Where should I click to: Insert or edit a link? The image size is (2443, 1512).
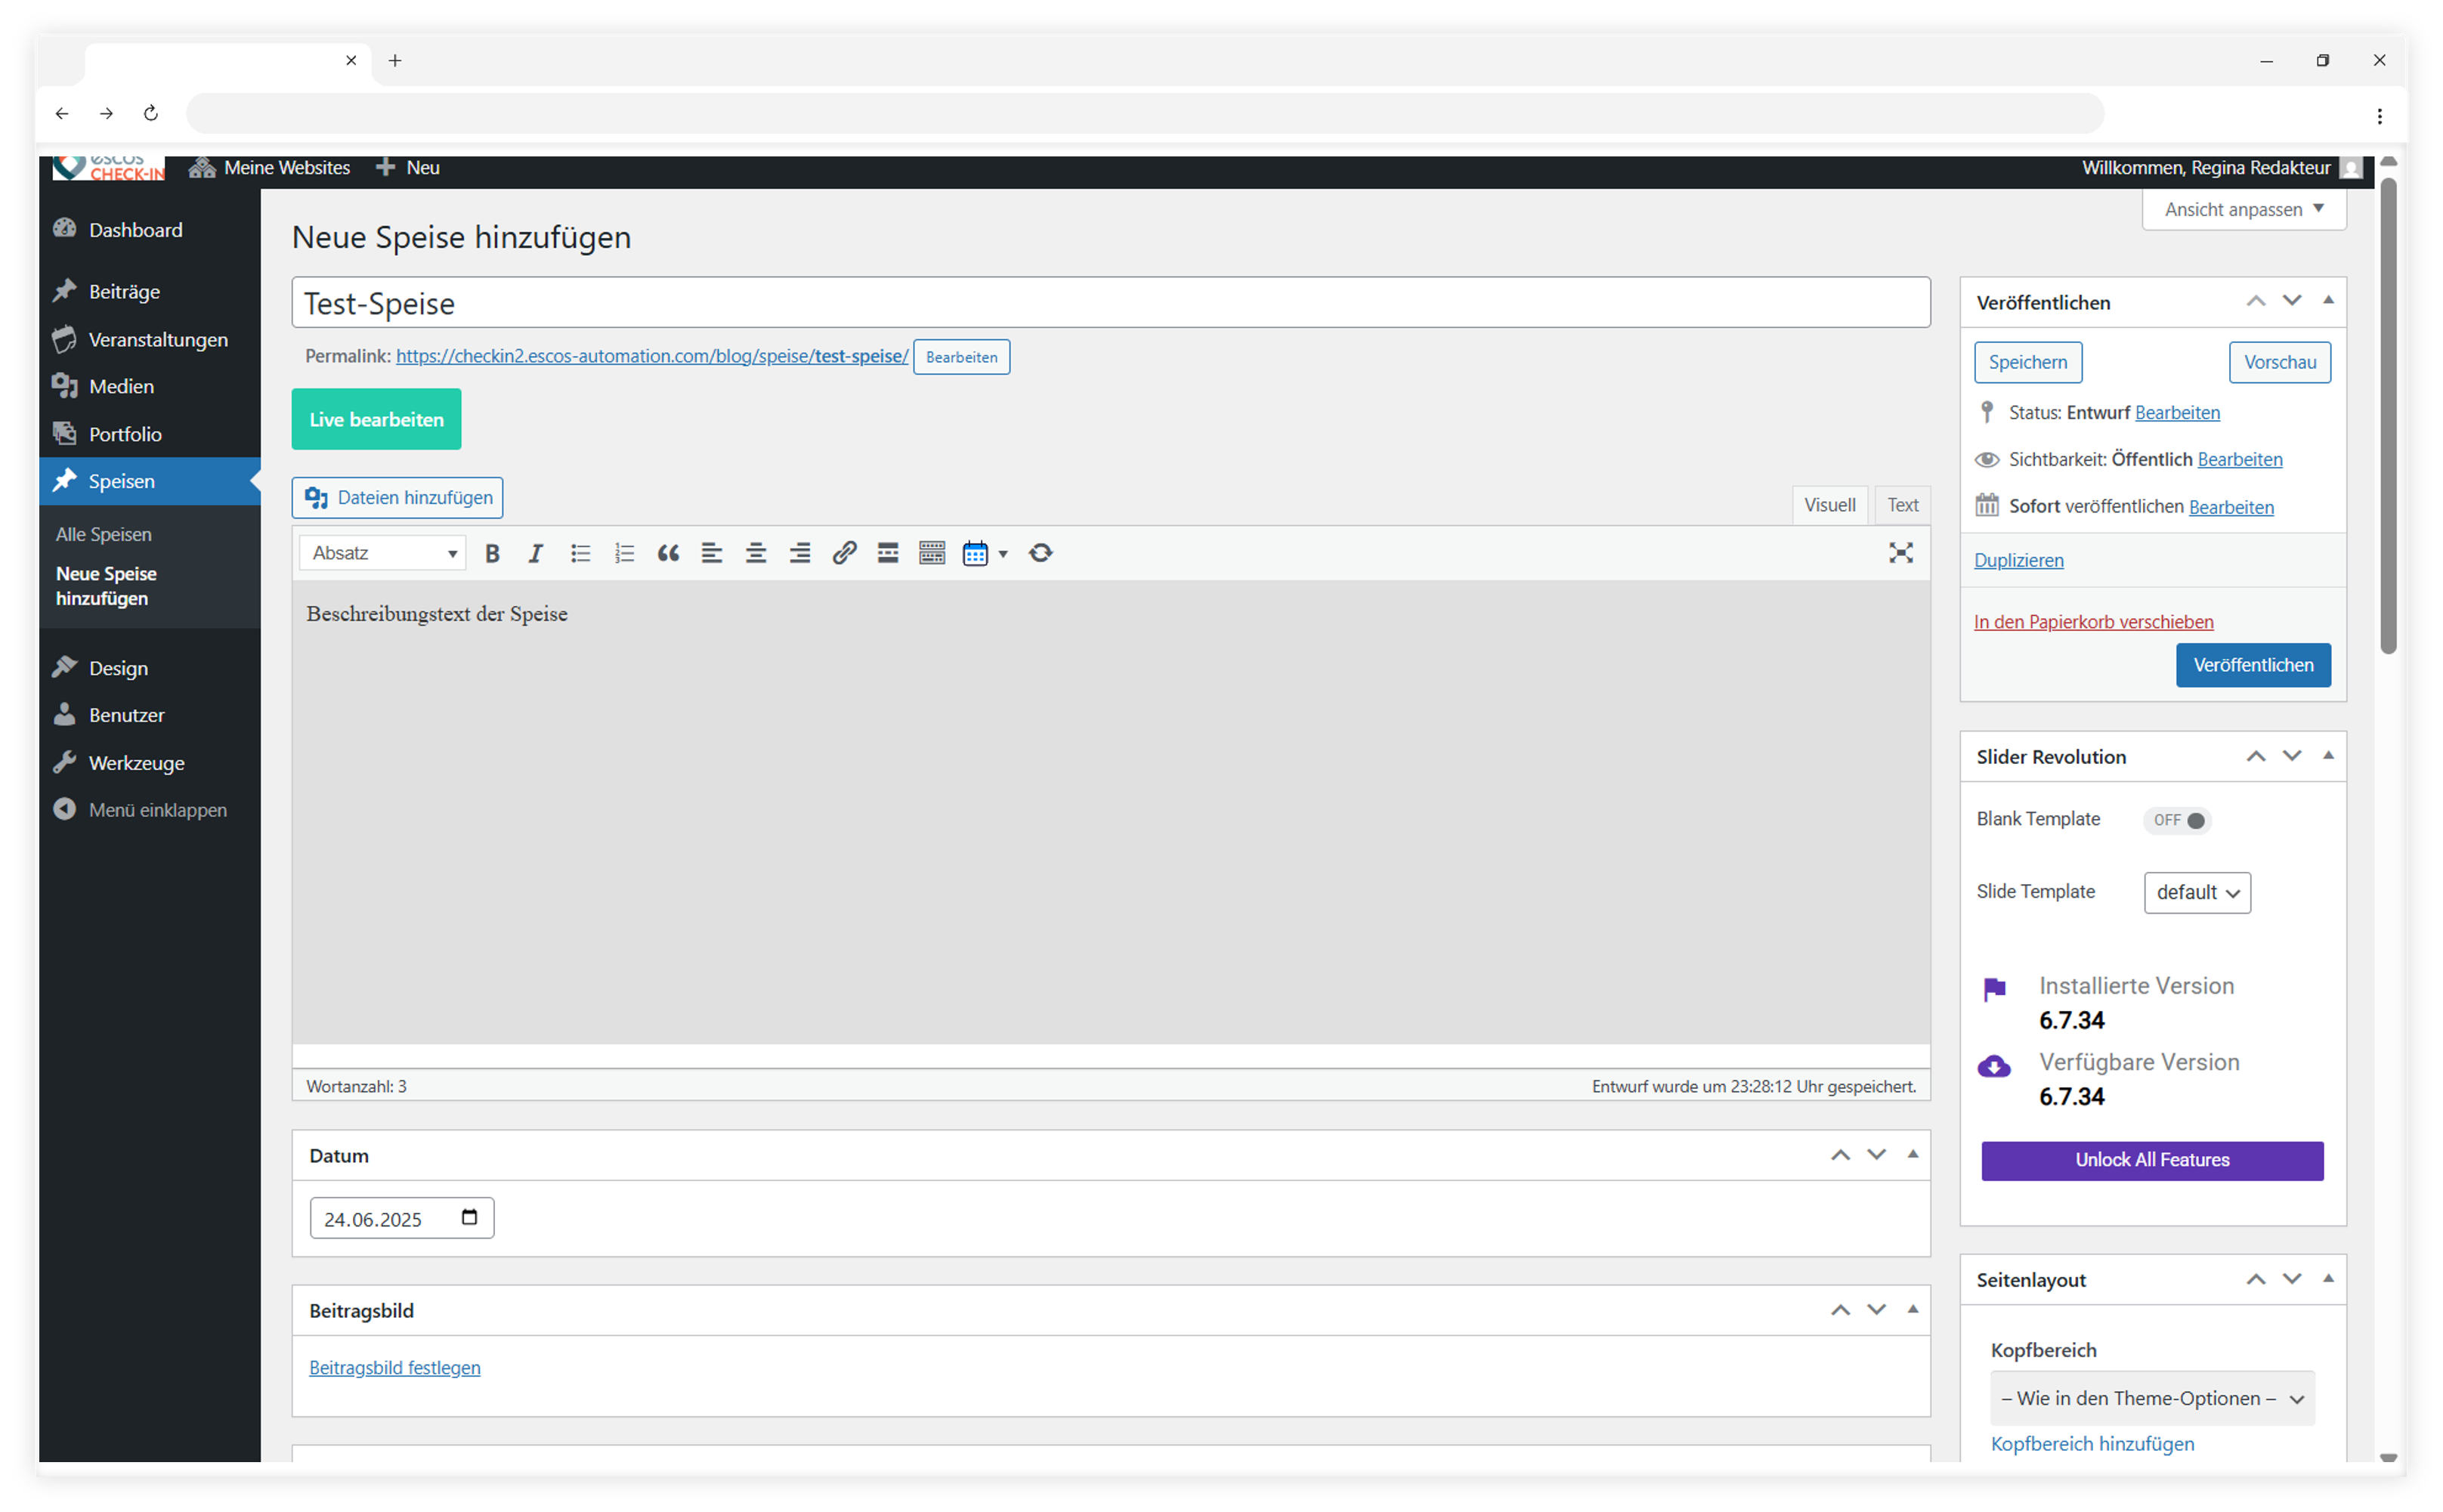(x=844, y=553)
